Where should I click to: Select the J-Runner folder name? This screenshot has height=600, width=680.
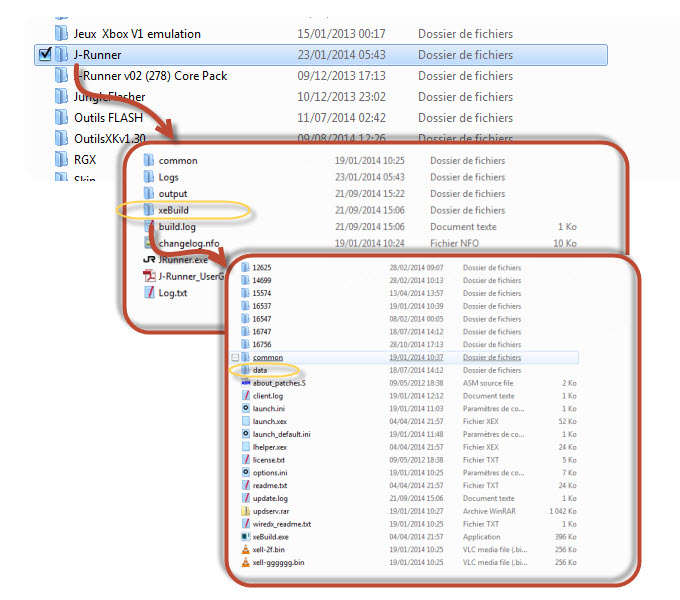(x=98, y=55)
